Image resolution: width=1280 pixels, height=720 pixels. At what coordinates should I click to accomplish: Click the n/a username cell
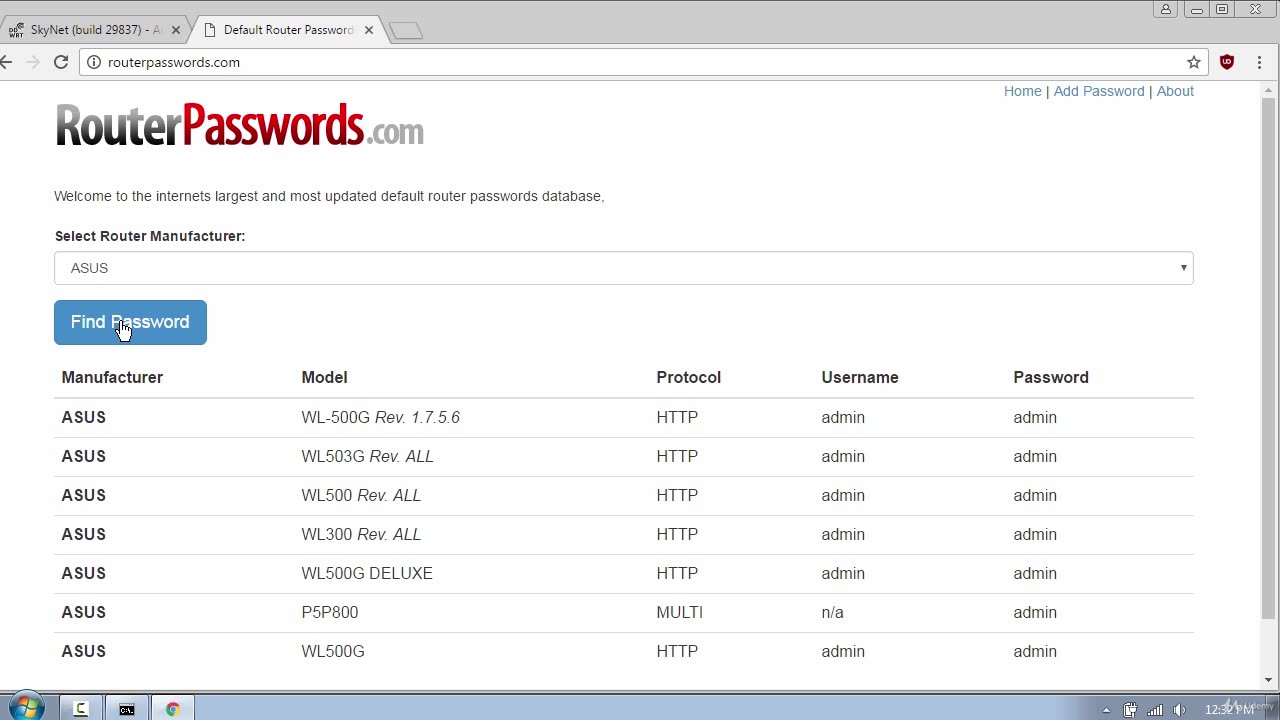pos(832,612)
